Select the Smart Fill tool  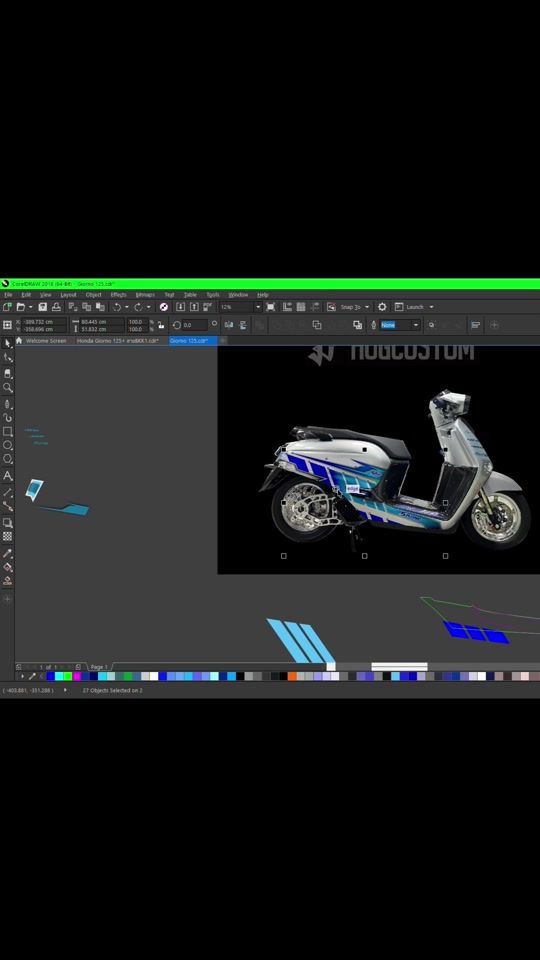(8, 580)
